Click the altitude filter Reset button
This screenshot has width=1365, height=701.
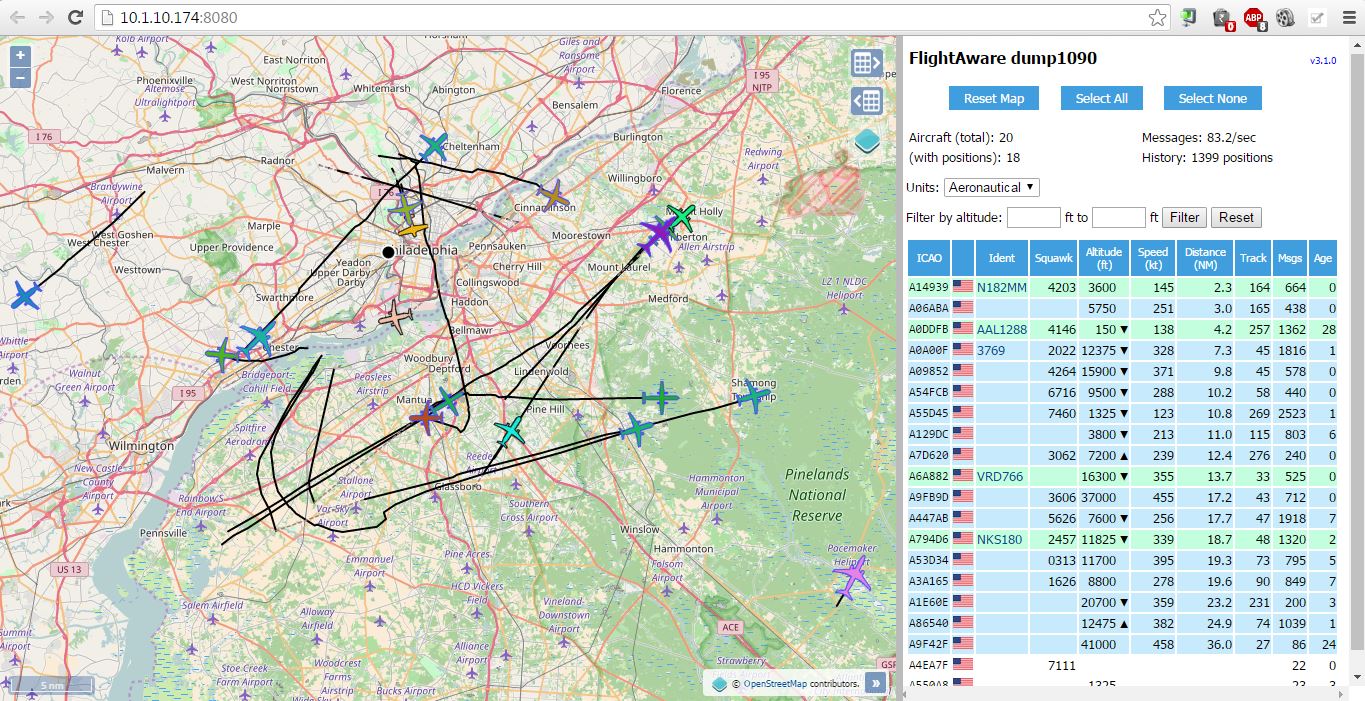(x=1236, y=217)
